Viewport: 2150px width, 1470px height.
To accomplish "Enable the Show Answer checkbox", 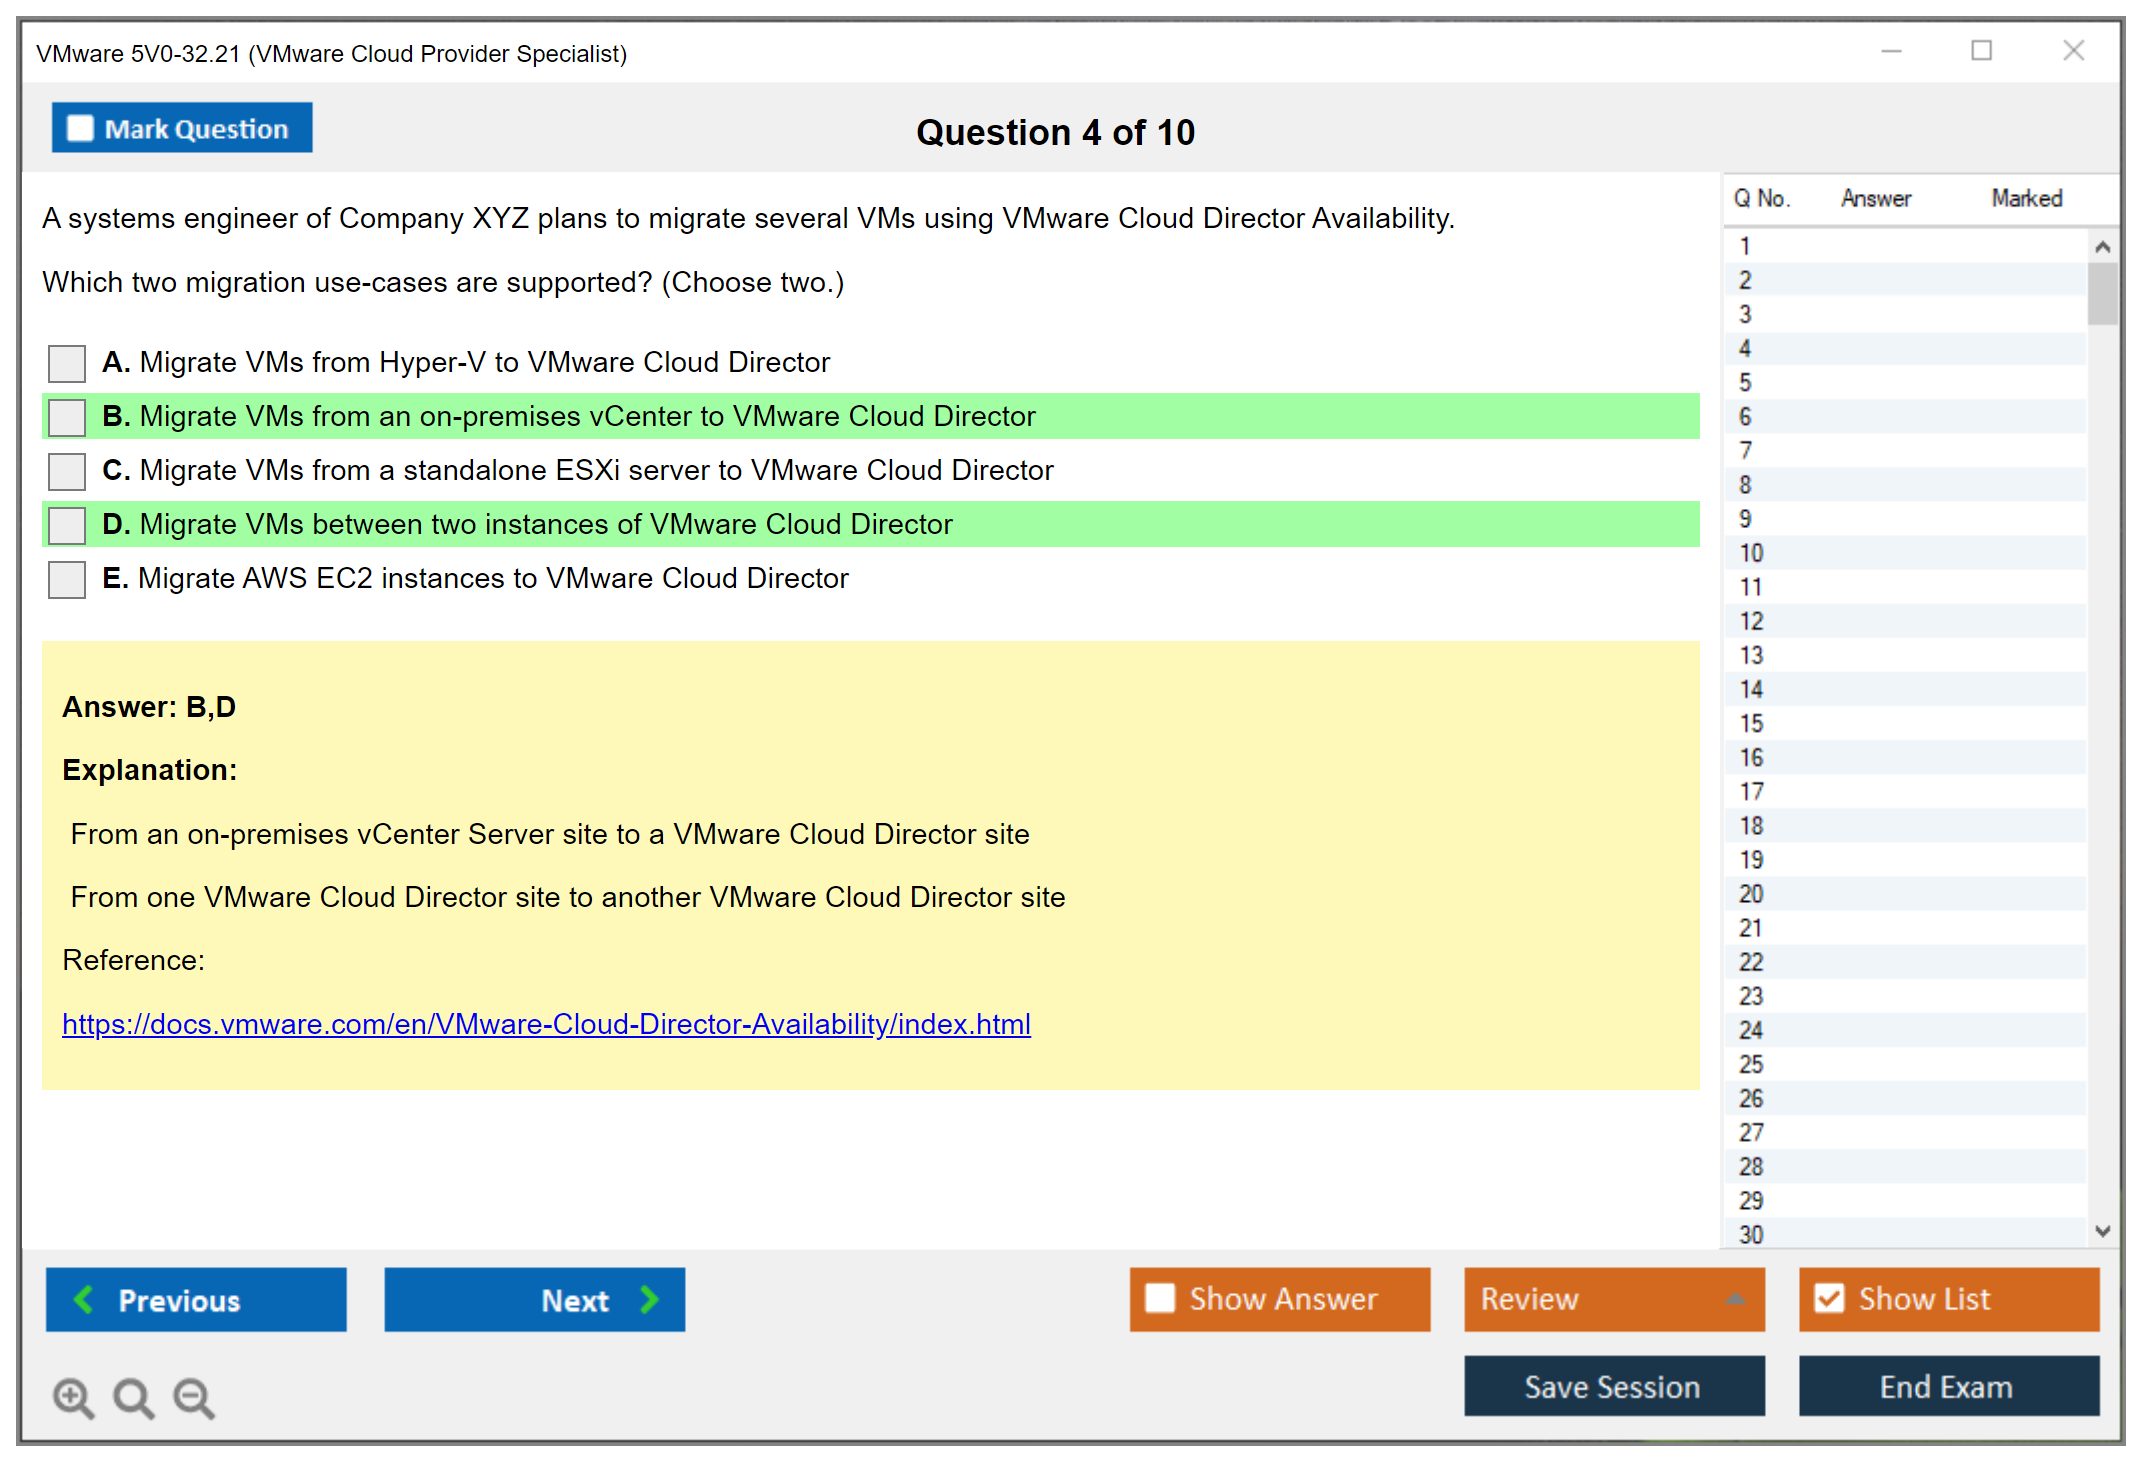I will 1160,1298.
